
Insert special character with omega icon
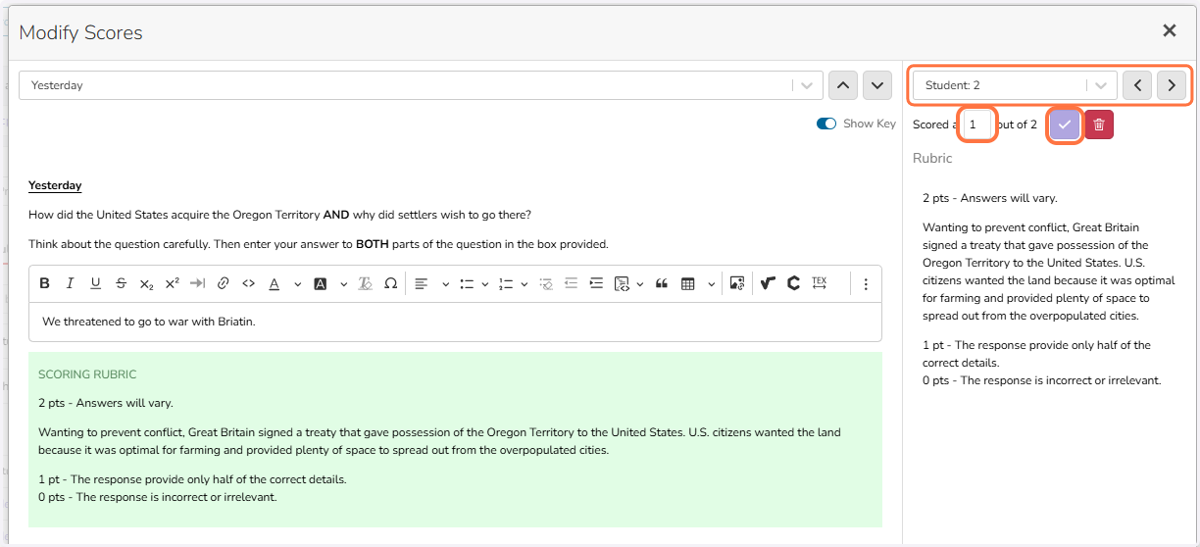[x=391, y=284]
